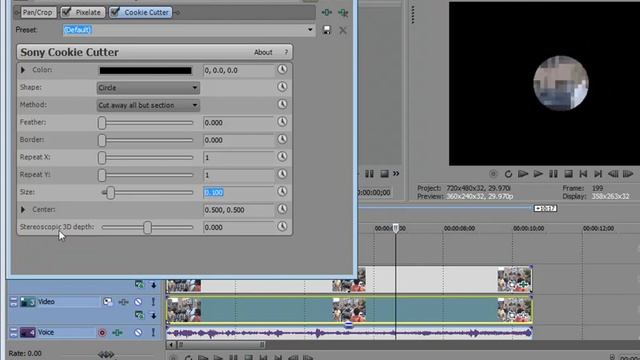
Task: Arm the Voice track for recording
Action: pyautogui.click(x=102, y=333)
